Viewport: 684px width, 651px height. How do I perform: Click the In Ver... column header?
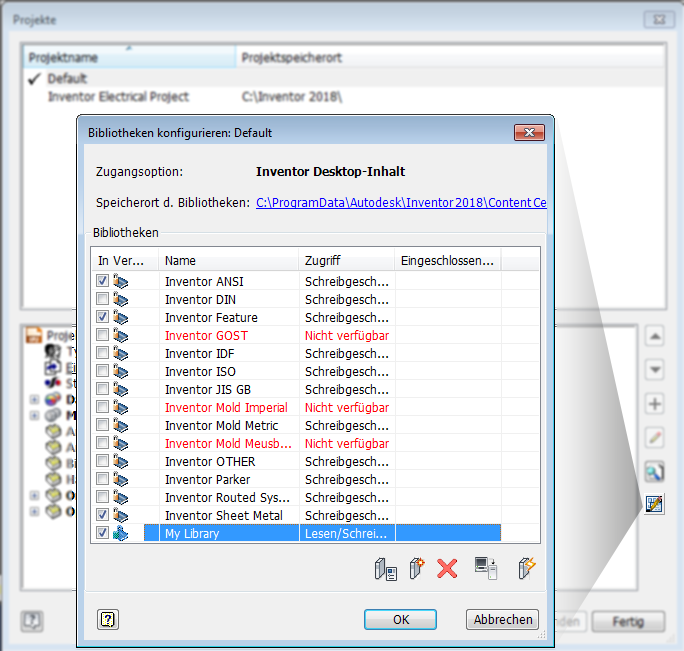coord(125,260)
